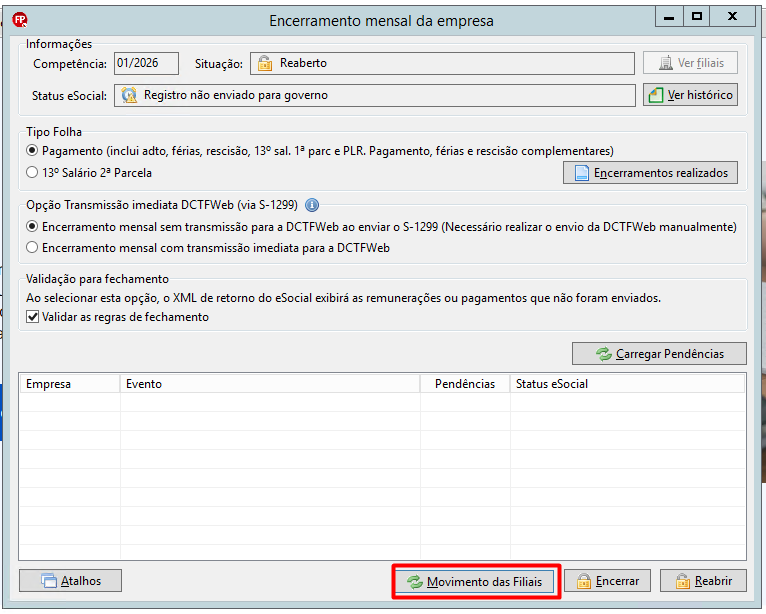Open Ver histórico
Image resolution: width=766 pixels, height=614 pixels.
tap(690, 95)
